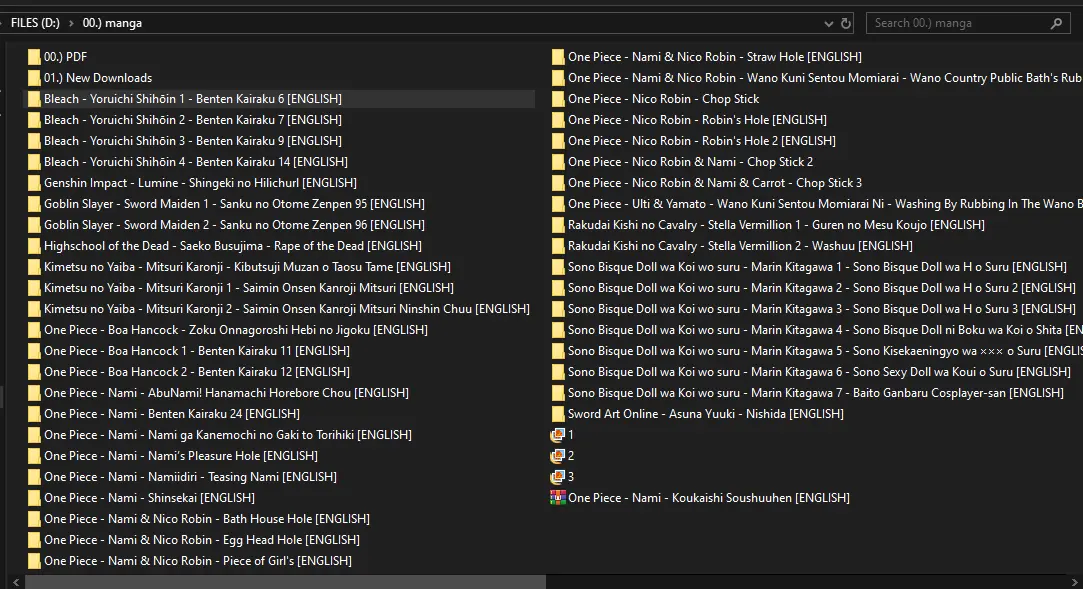Select the WinRAR archive One Piece - Nami - Koukaishi Soushuuhen

click(x=700, y=498)
